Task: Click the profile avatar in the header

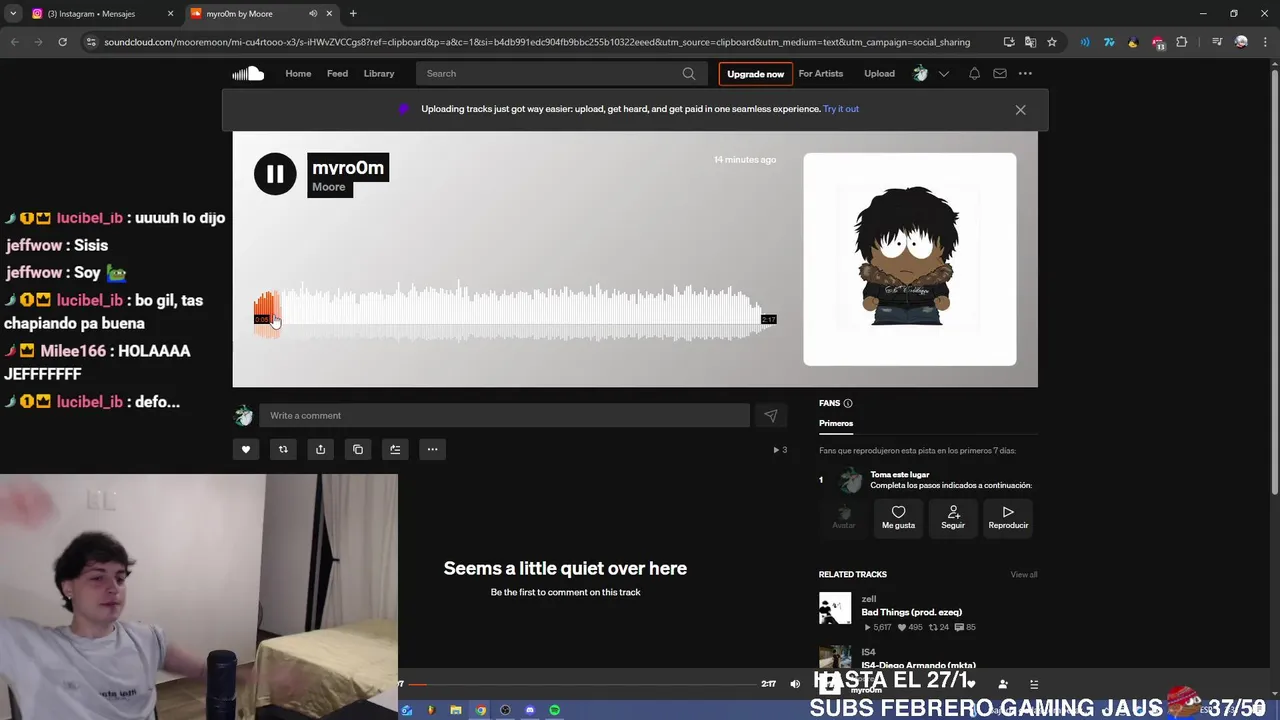Action: tap(921, 73)
